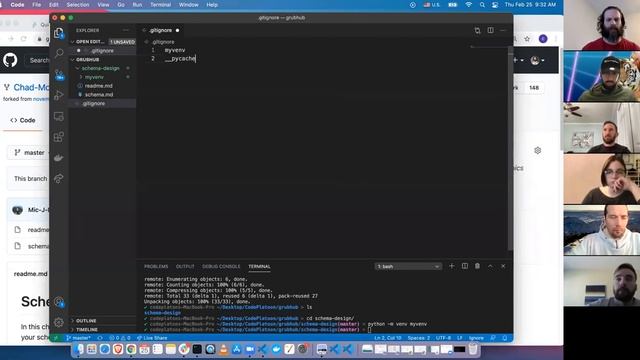Open the Go menu in menu bar
Viewport: 640px width, 360px height.
pos(121,4)
